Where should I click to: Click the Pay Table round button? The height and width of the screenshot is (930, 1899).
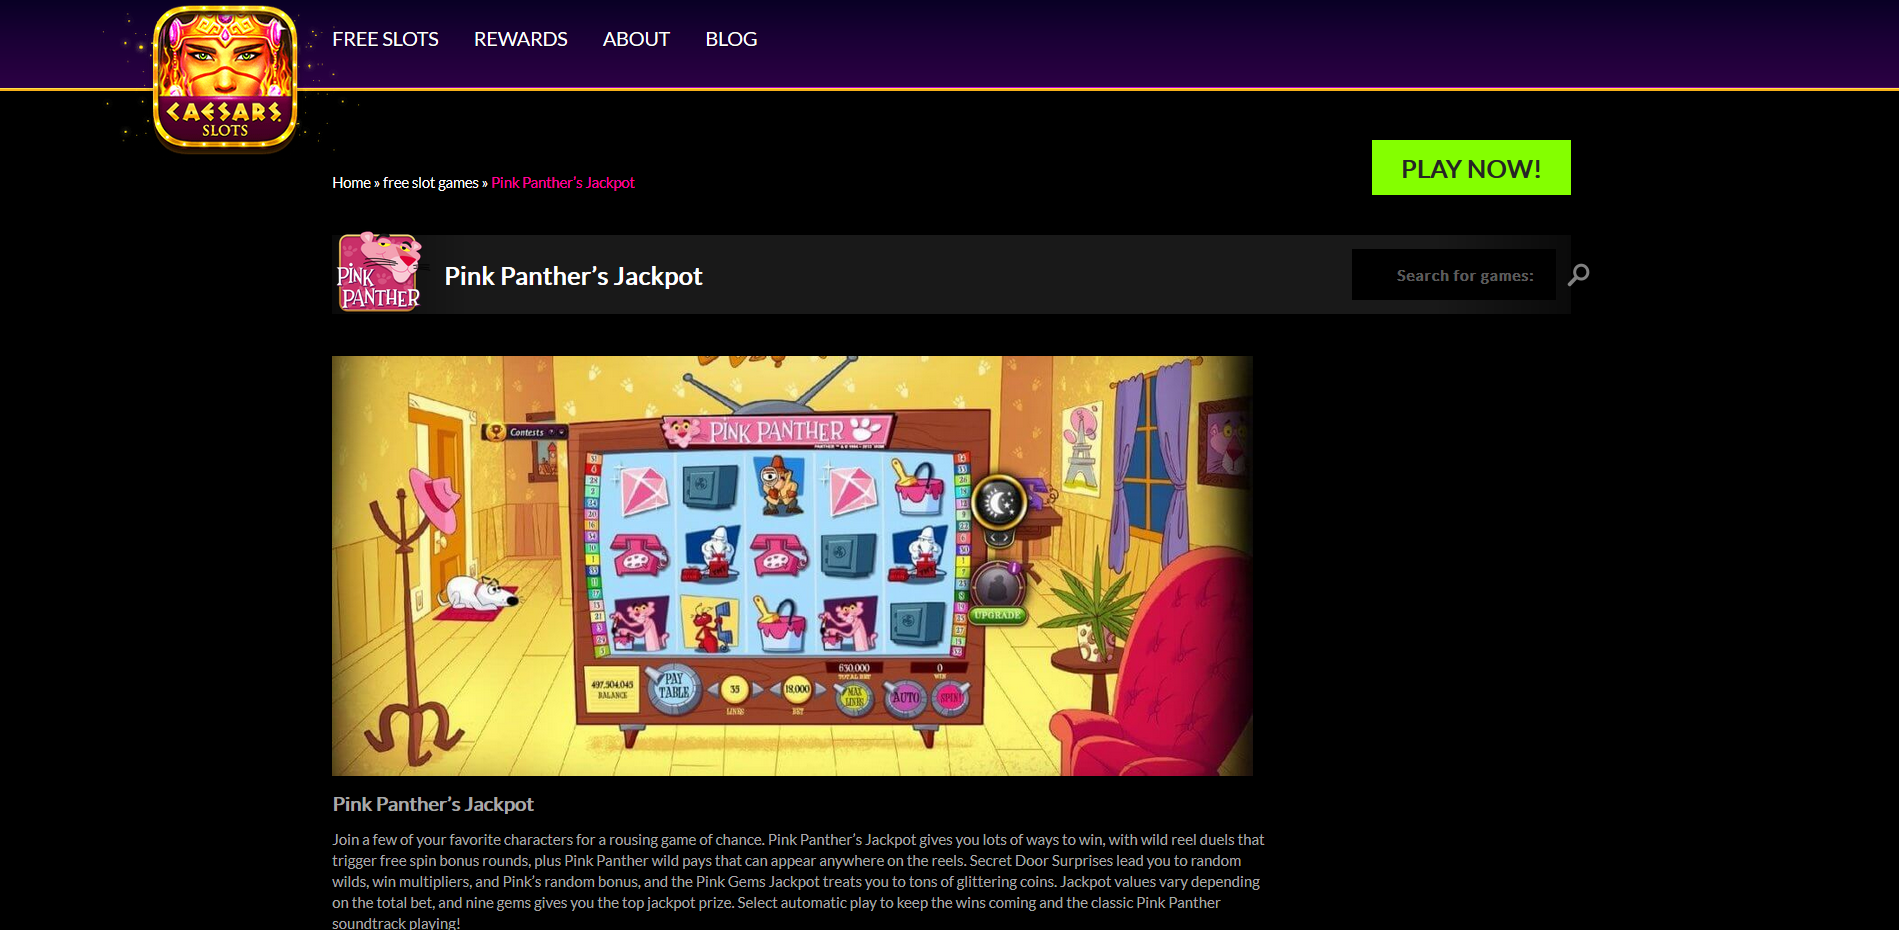pyautogui.click(x=674, y=688)
